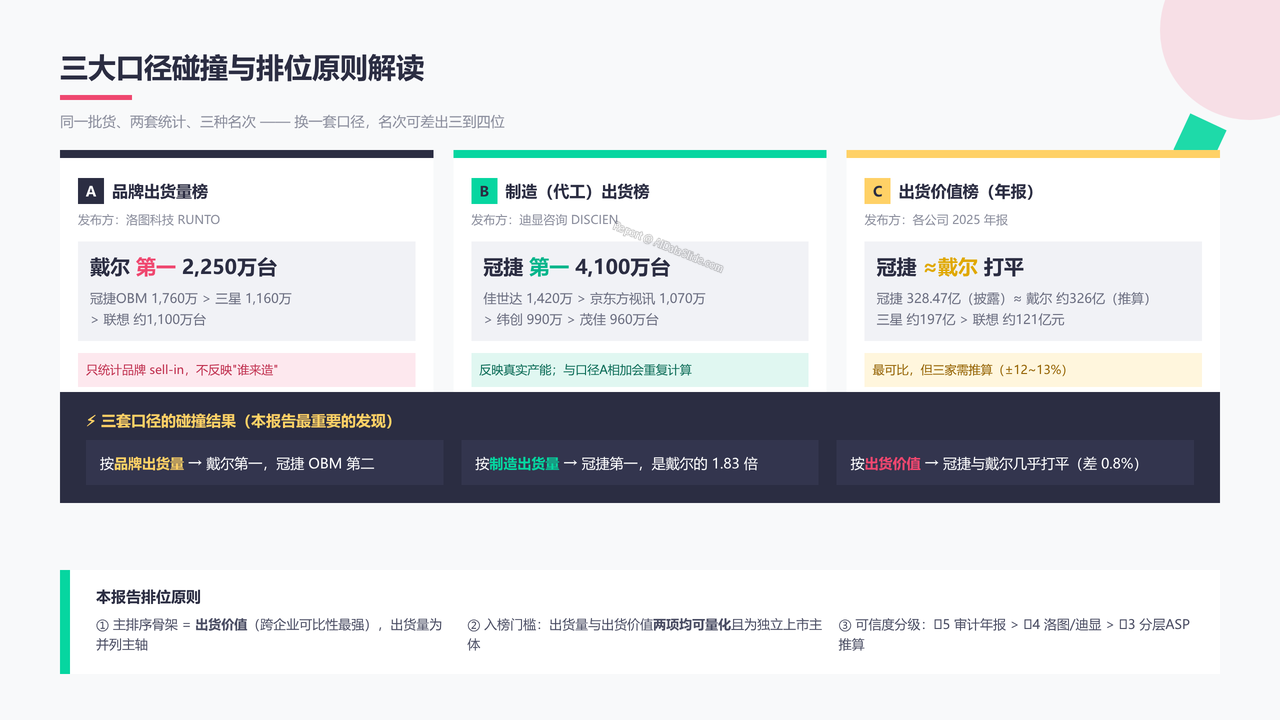Click principle ① 主排序骨架 = 出货价值
The image size is (1280, 720).
tap(270, 634)
